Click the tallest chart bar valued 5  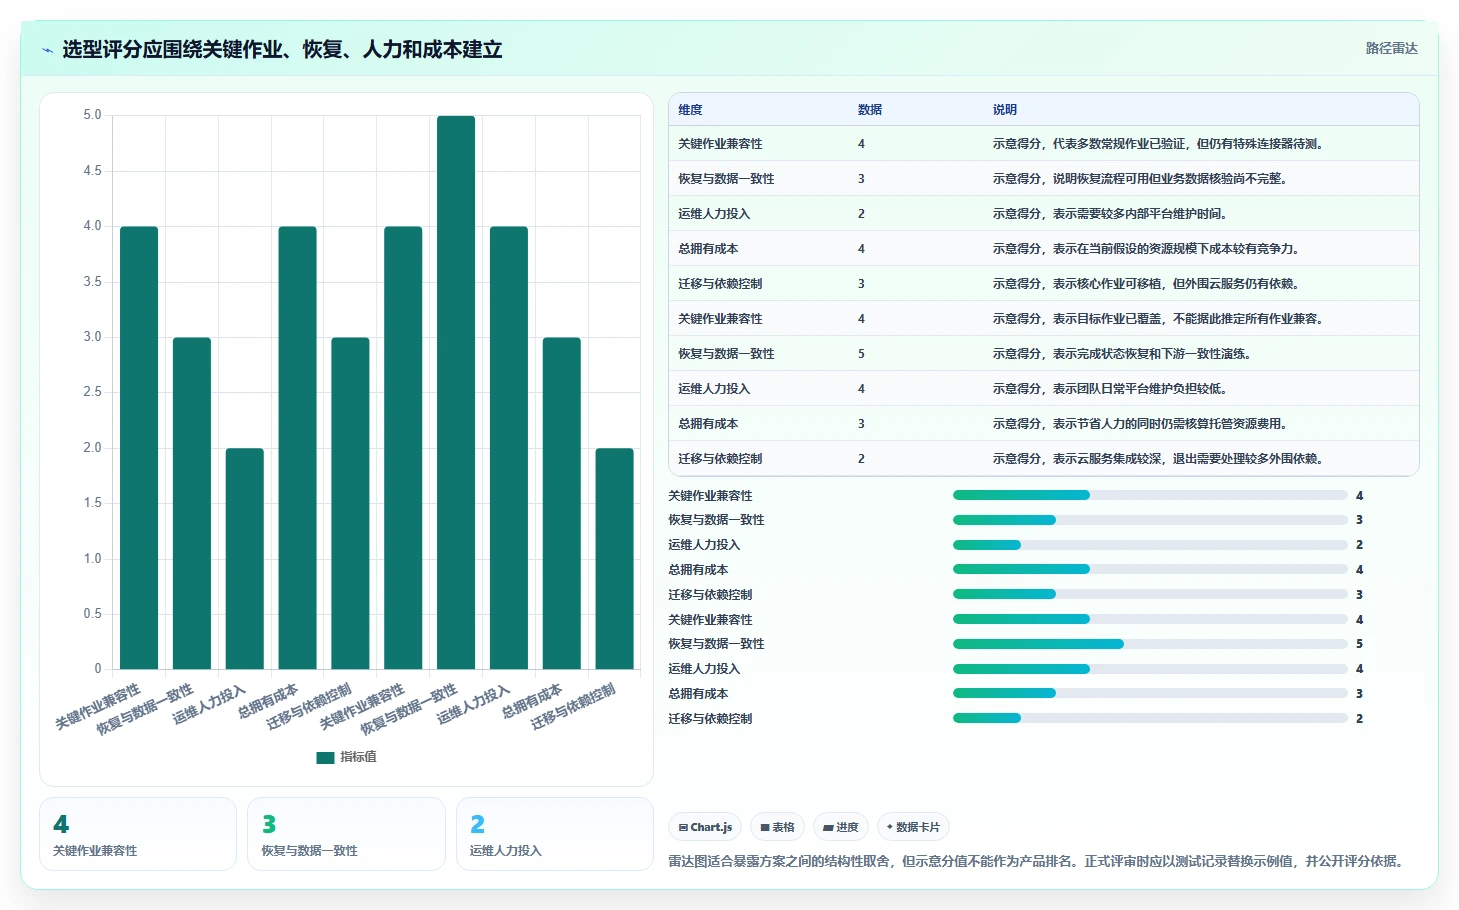pos(456,392)
